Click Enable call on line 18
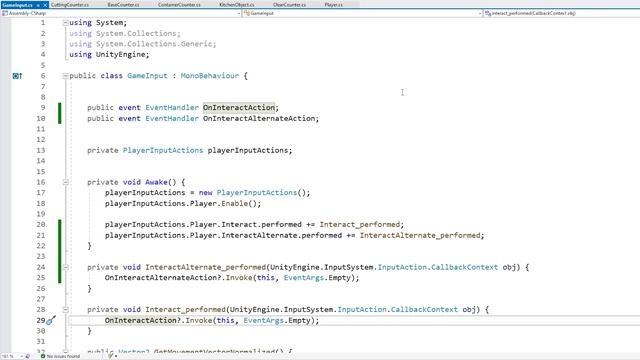 tap(235, 204)
